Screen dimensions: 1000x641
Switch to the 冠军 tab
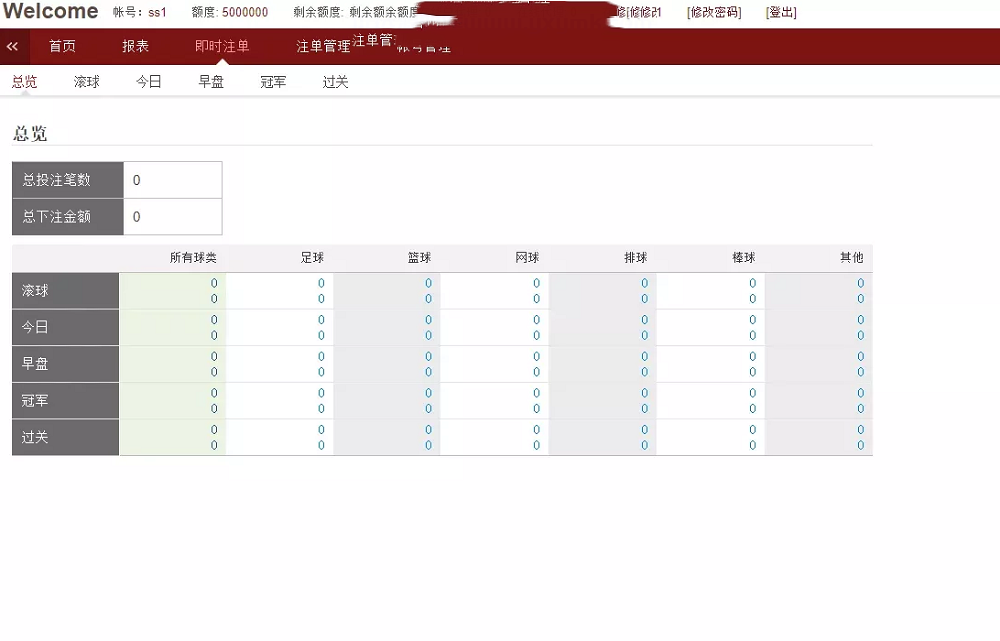pyautogui.click(x=273, y=82)
